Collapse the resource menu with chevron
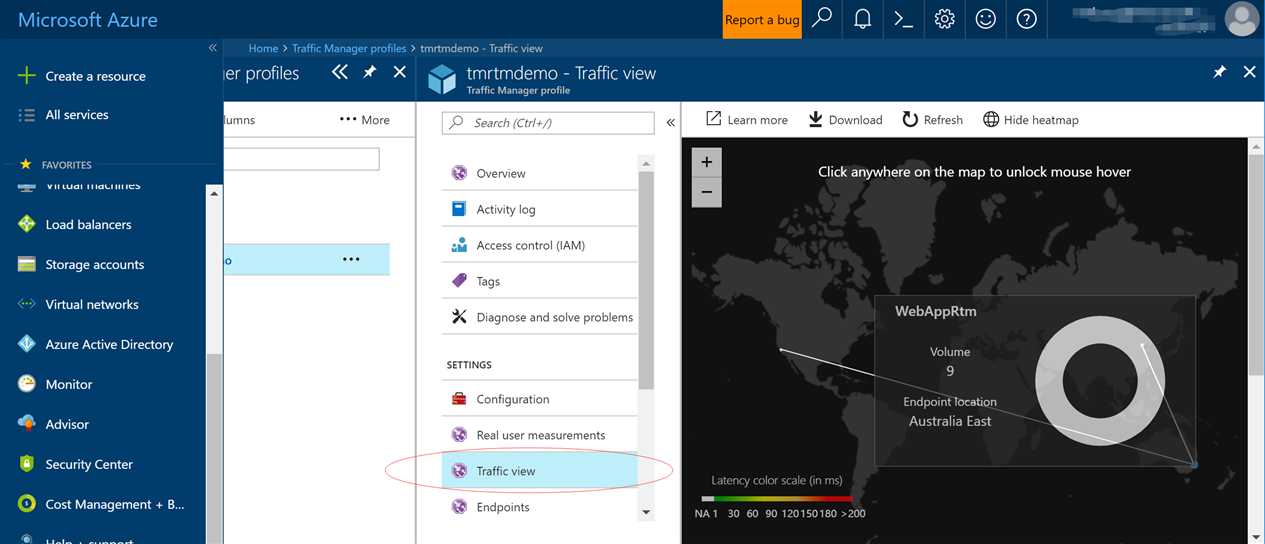Image resolution: width=1265 pixels, height=544 pixels. [670, 123]
